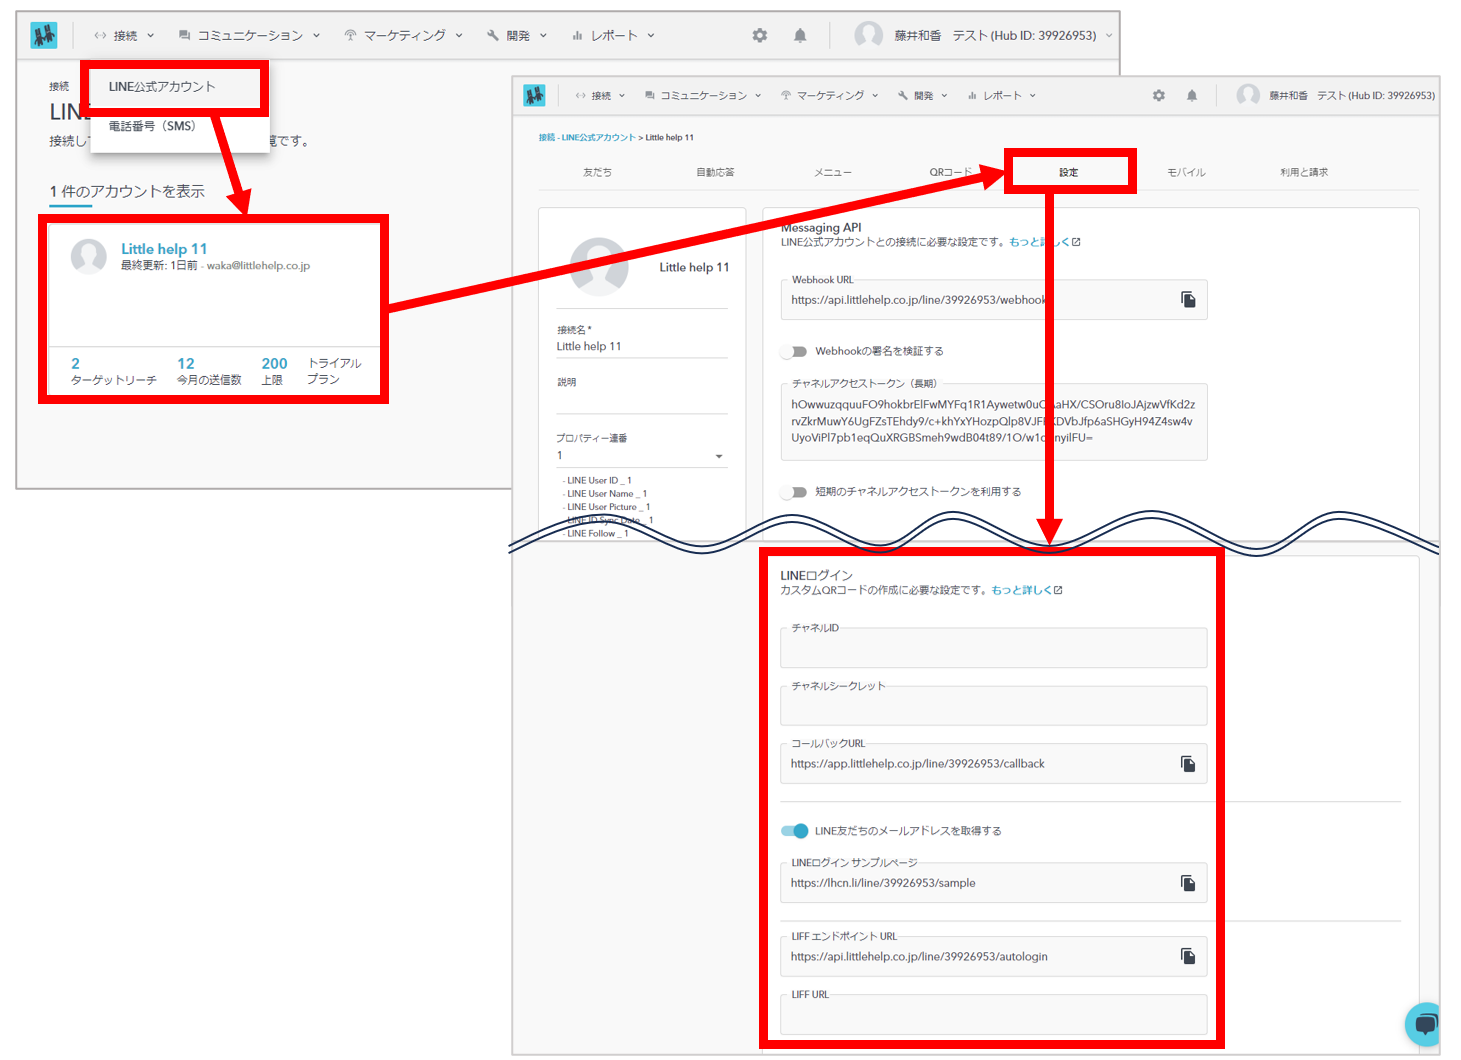This screenshot has width=1461, height=1060.
Task: Open notifications bell in front window
Action: pos(1192,96)
